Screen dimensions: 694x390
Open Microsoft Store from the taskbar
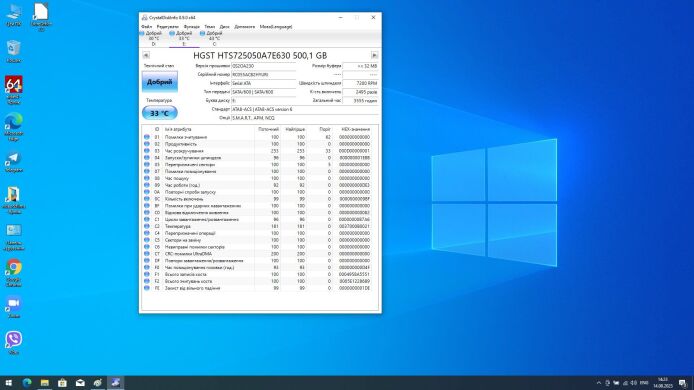(62, 383)
